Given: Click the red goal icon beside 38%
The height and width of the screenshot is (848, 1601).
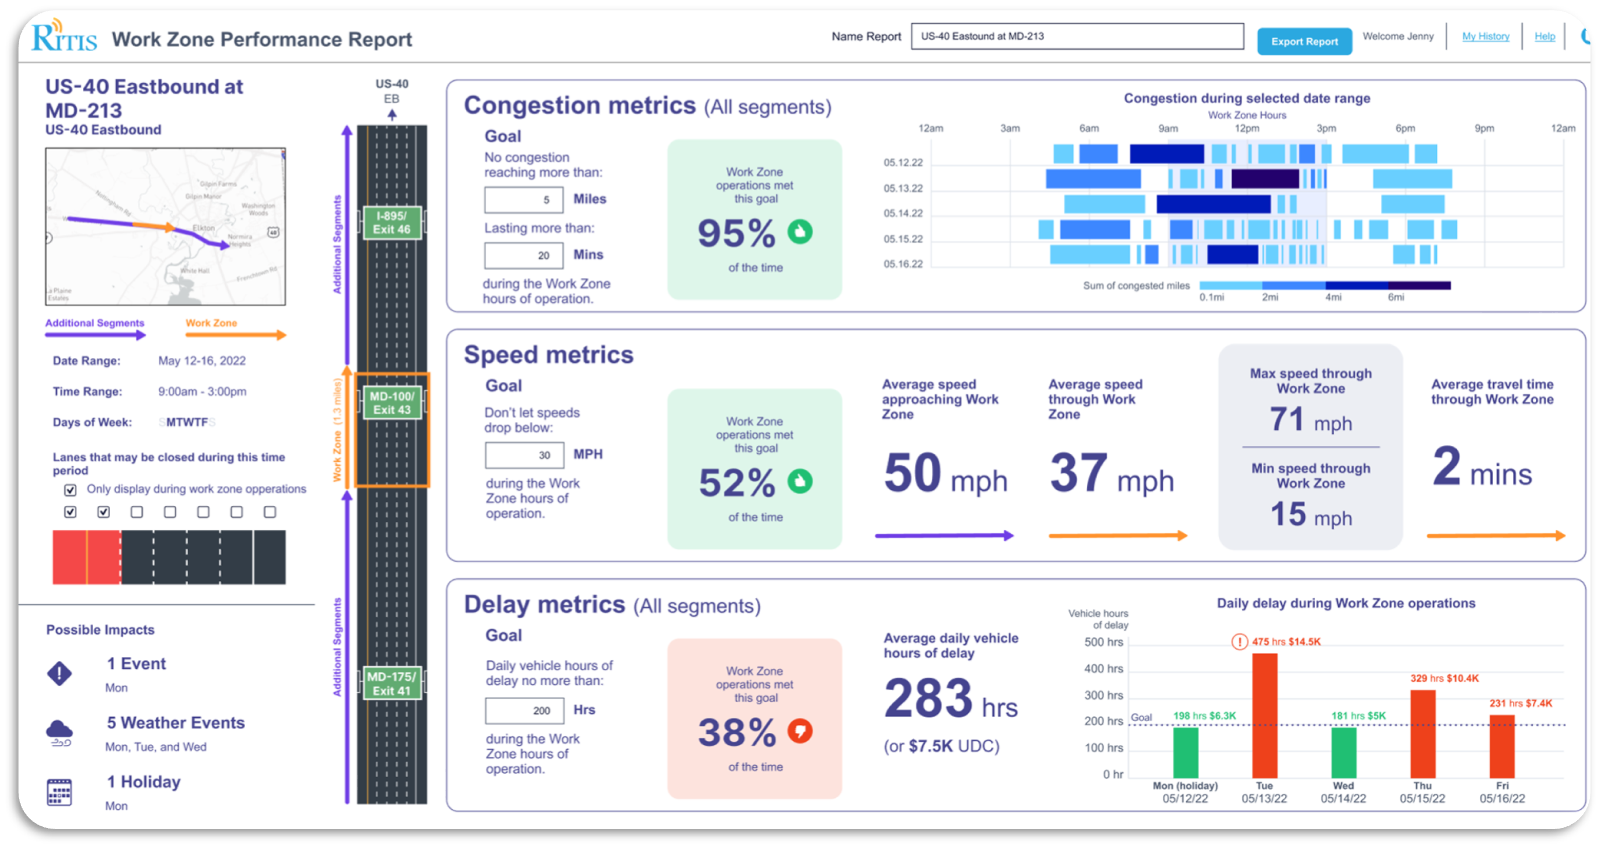Looking at the screenshot, I should tap(800, 731).
